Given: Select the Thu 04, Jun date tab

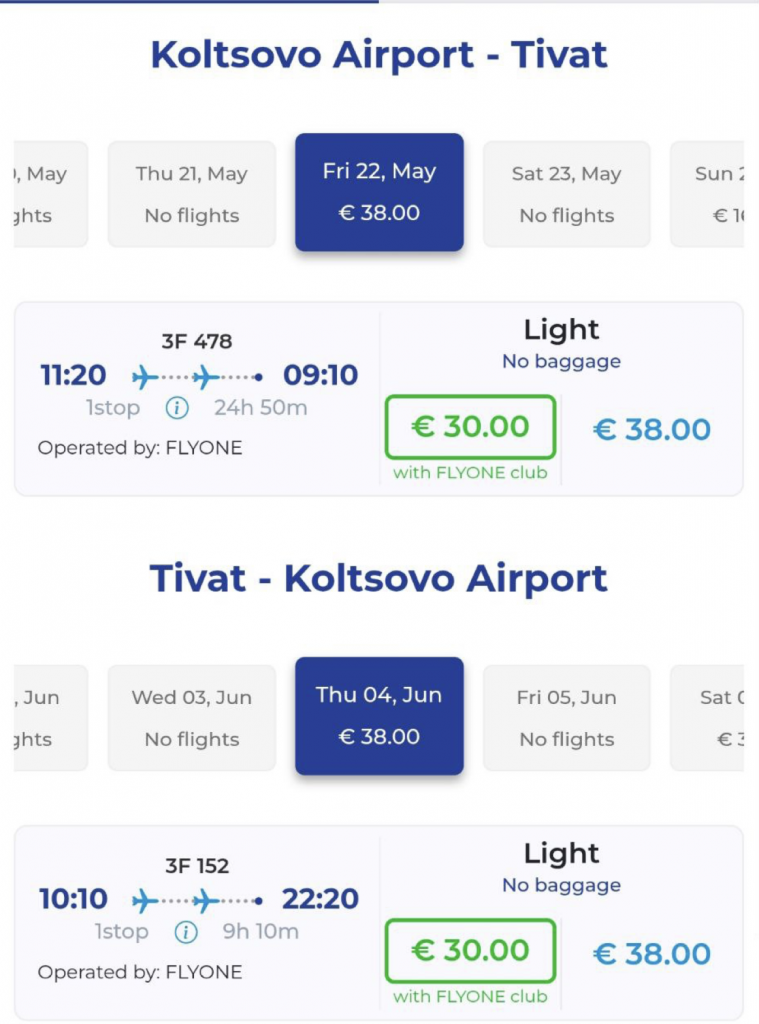Looking at the screenshot, I should (x=379, y=716).
